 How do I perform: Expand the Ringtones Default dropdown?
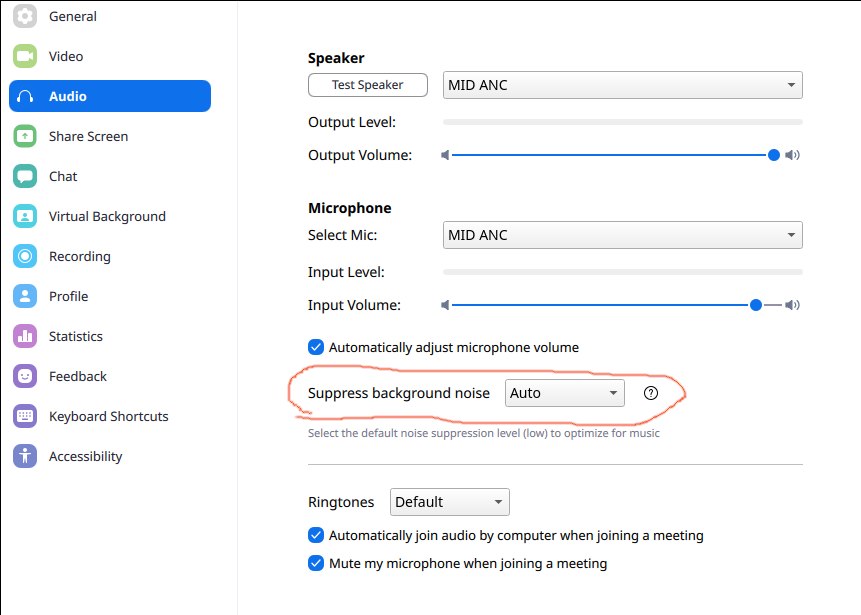(450, 502)
